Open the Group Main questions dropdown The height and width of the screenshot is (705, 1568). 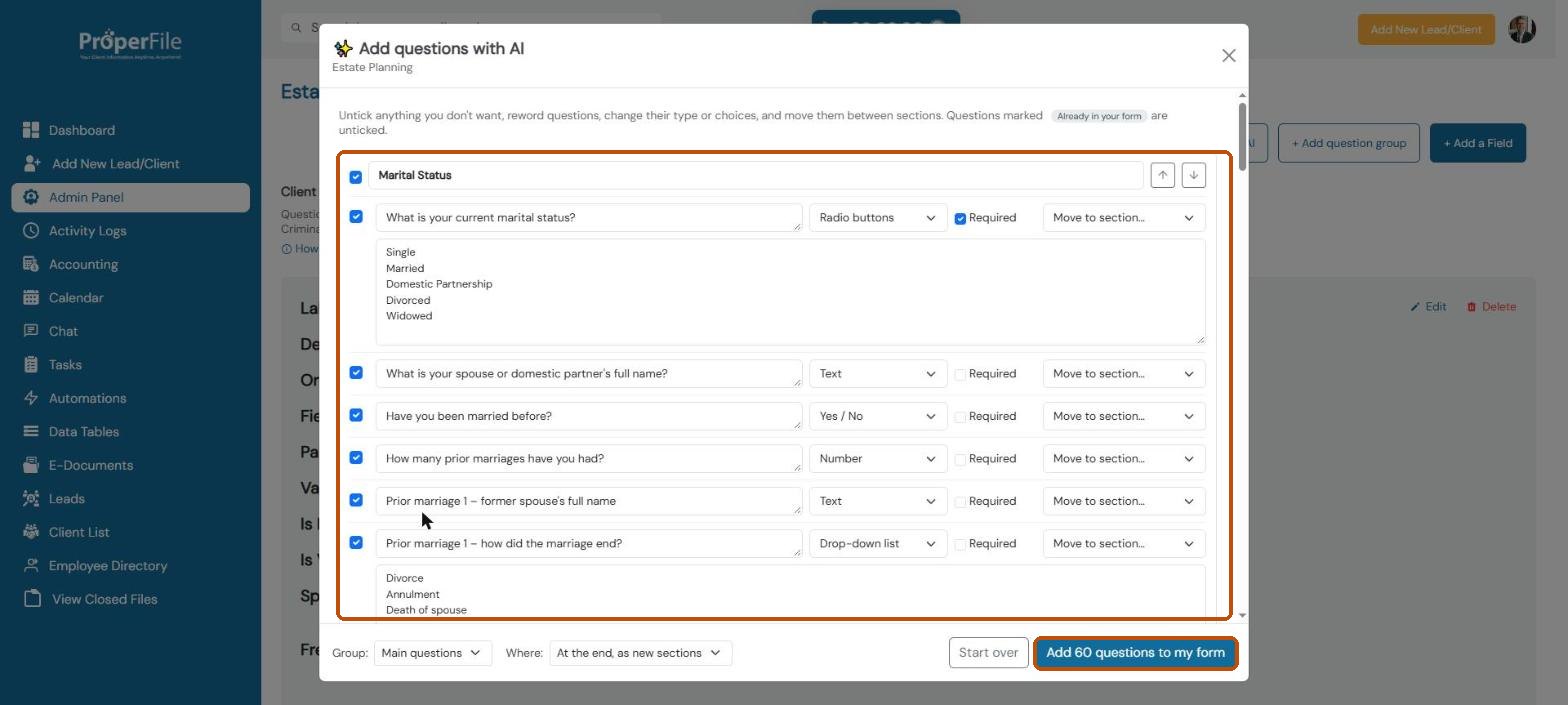(x=432, y=653)
